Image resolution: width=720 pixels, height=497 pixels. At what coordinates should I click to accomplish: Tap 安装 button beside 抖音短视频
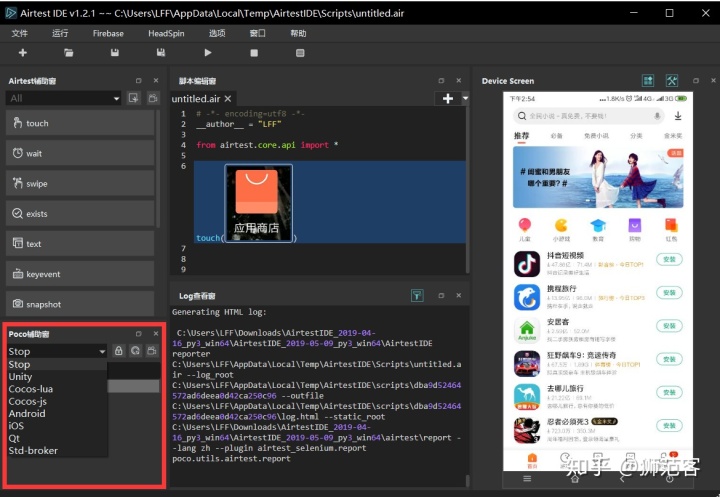click(669, 260)
